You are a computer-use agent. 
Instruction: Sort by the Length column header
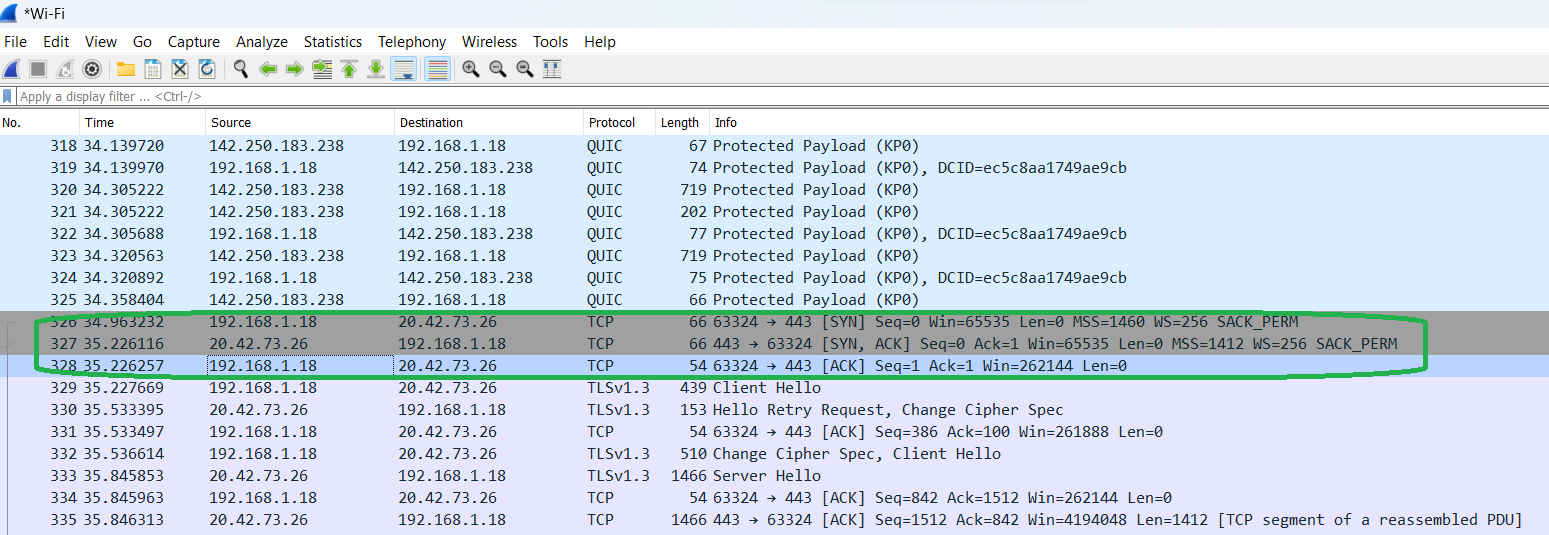tap(681, 123)
